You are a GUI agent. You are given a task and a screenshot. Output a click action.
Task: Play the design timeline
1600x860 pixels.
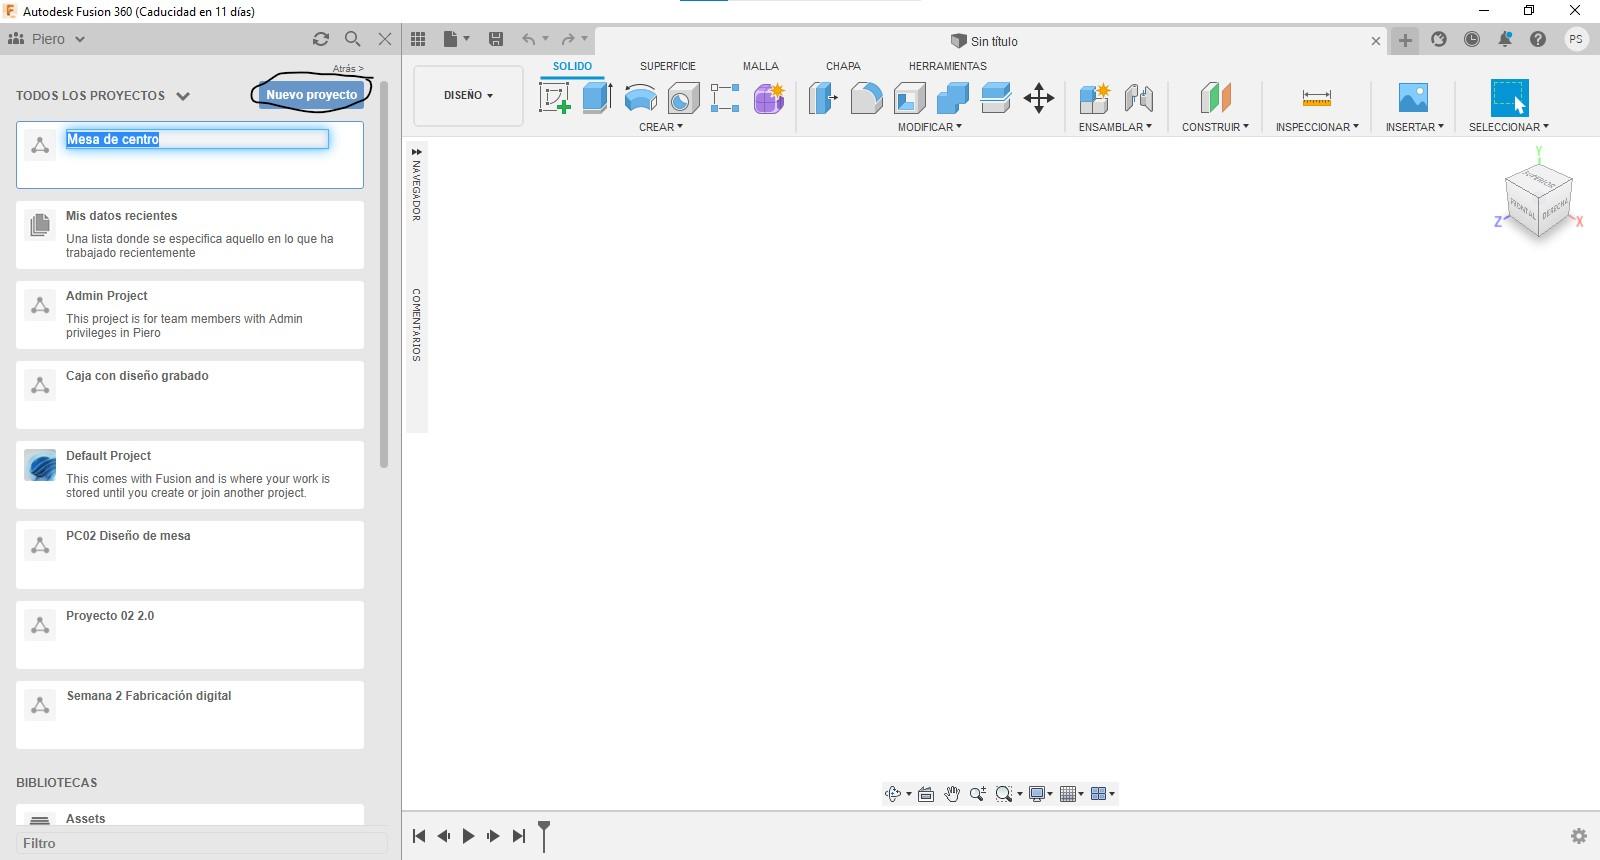[468, 836]
